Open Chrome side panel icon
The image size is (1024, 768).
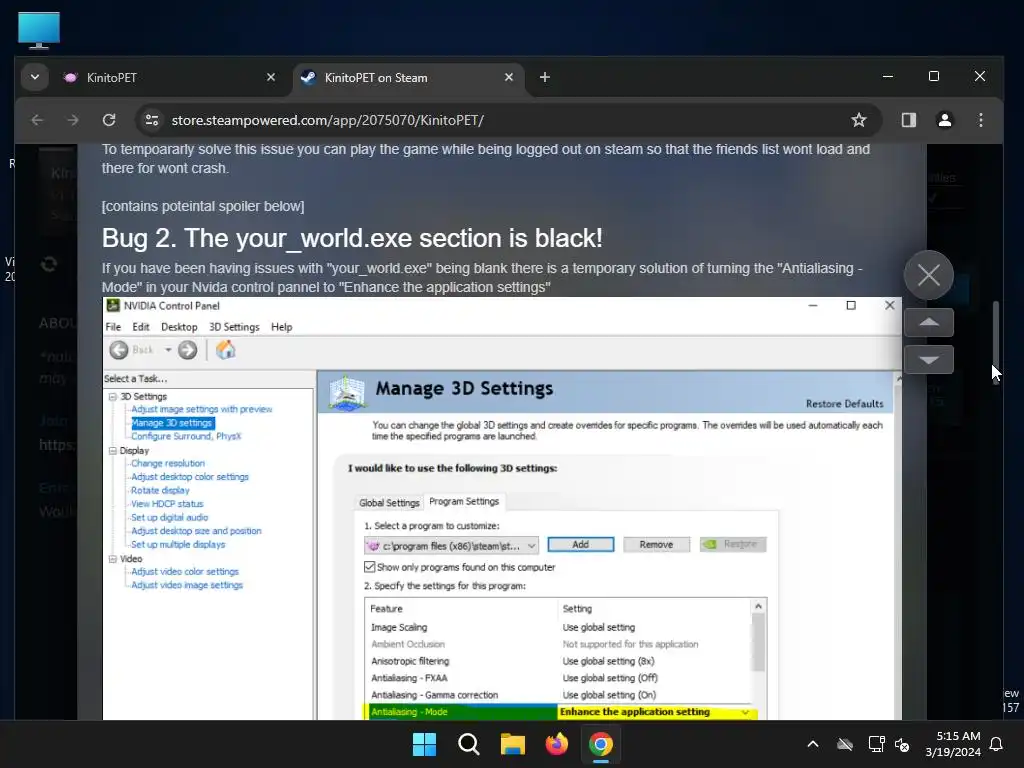click(x=908, y=120)
